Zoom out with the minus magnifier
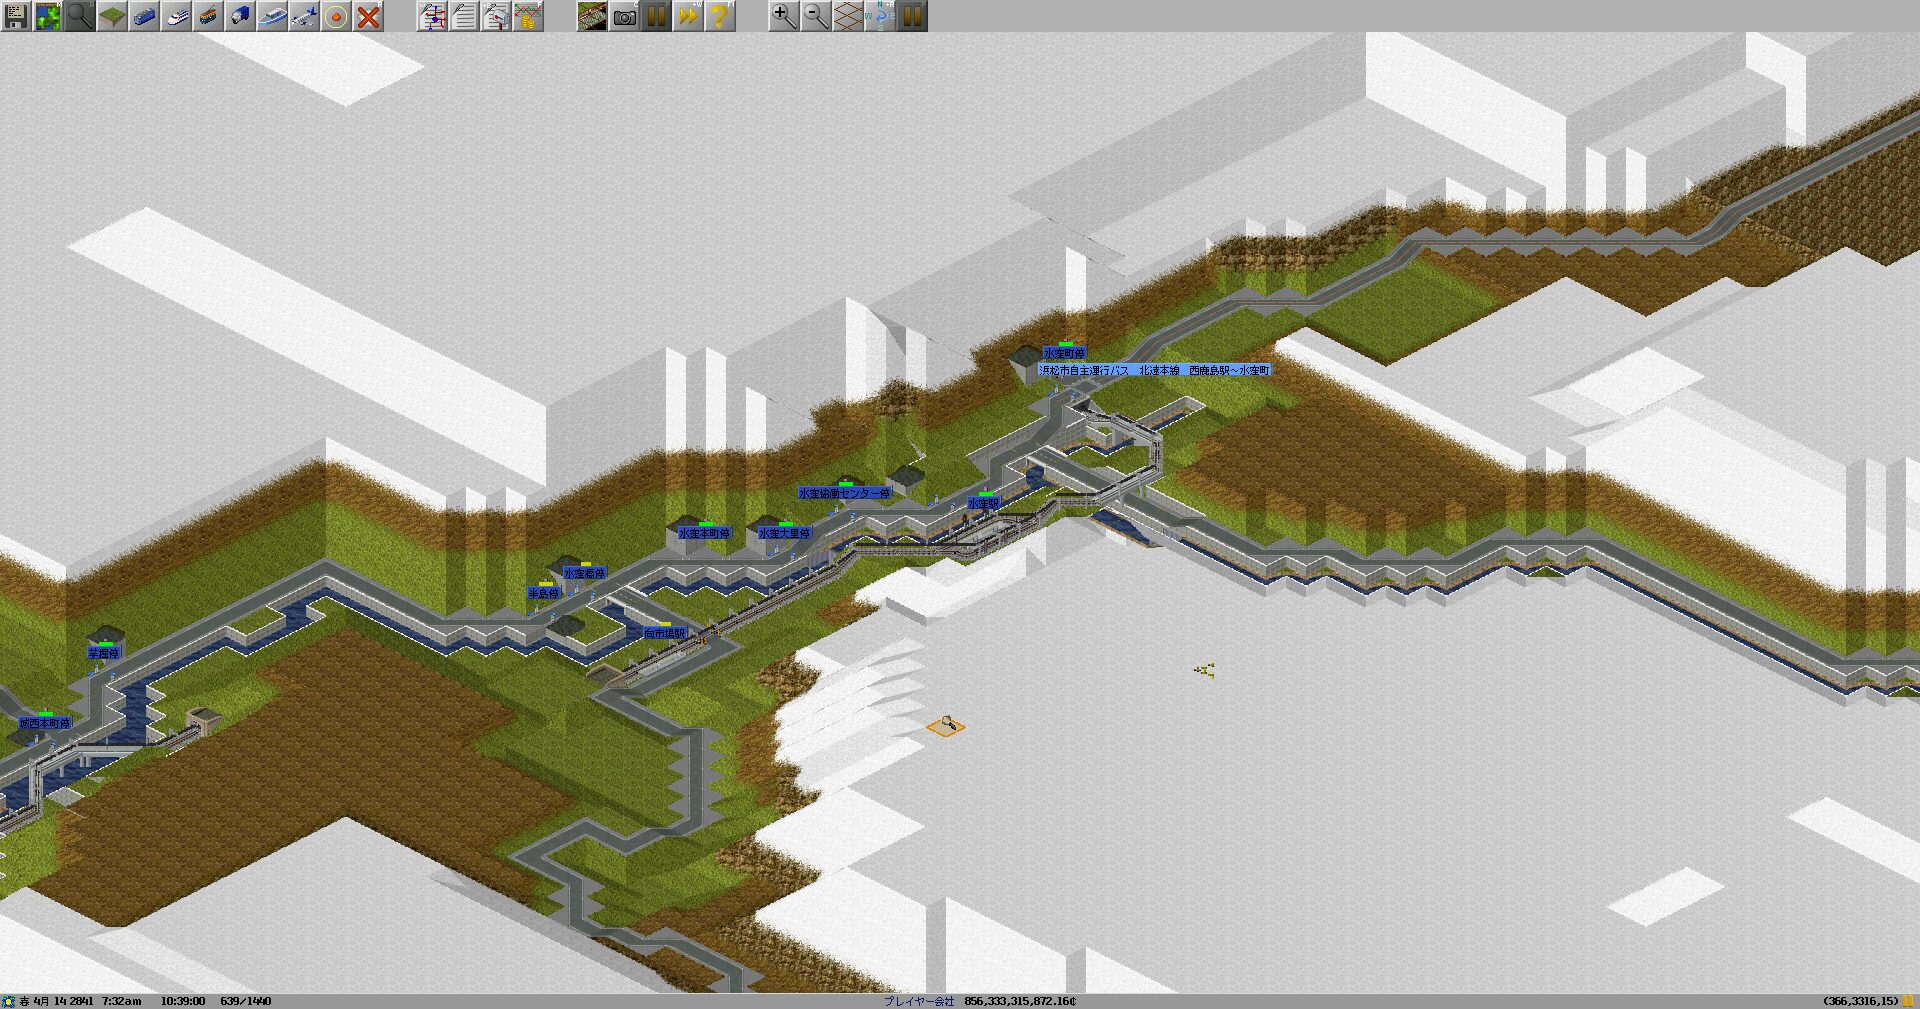 click(816, 16)
